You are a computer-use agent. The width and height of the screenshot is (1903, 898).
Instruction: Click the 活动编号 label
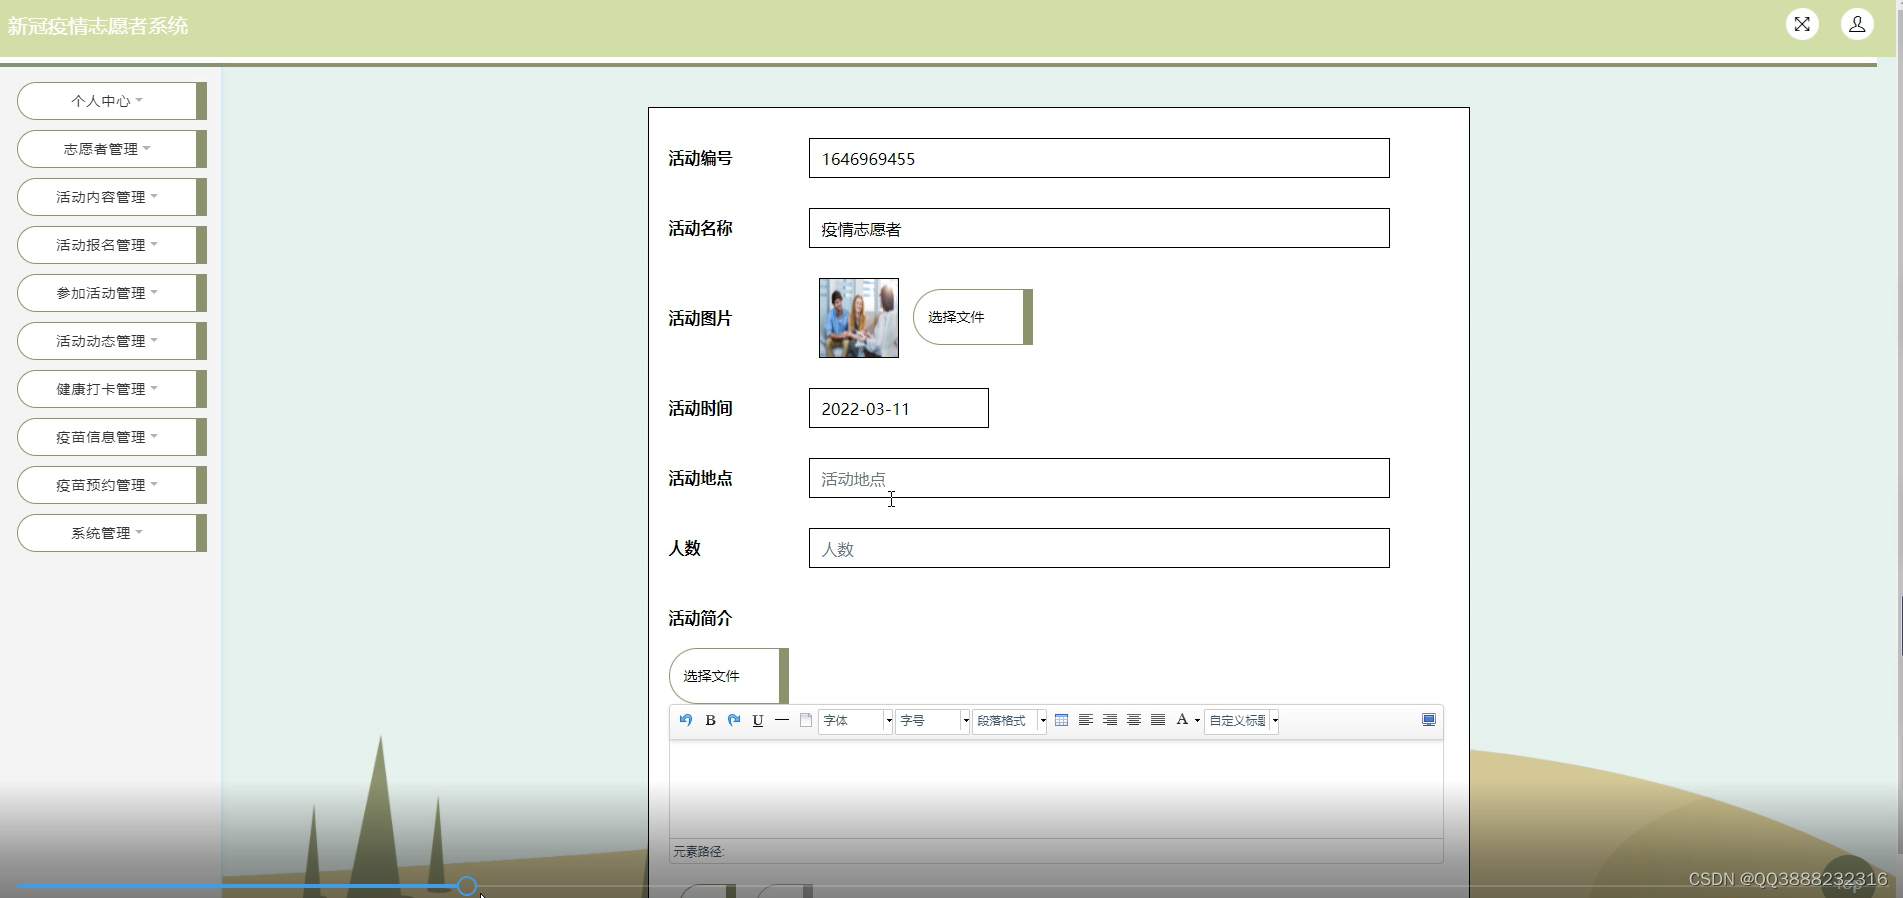700,158
